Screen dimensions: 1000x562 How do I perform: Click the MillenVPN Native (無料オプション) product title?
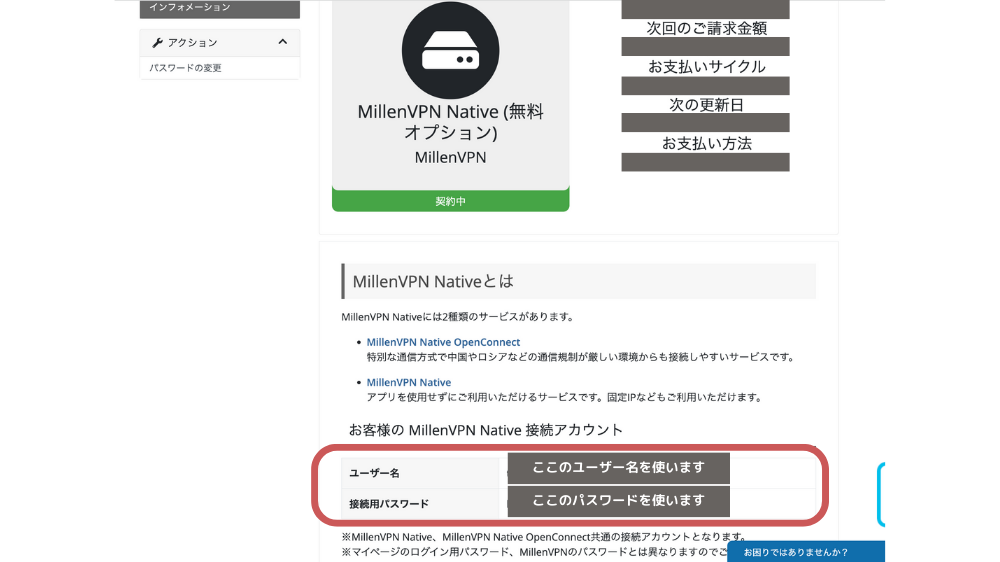click(450, 121)
